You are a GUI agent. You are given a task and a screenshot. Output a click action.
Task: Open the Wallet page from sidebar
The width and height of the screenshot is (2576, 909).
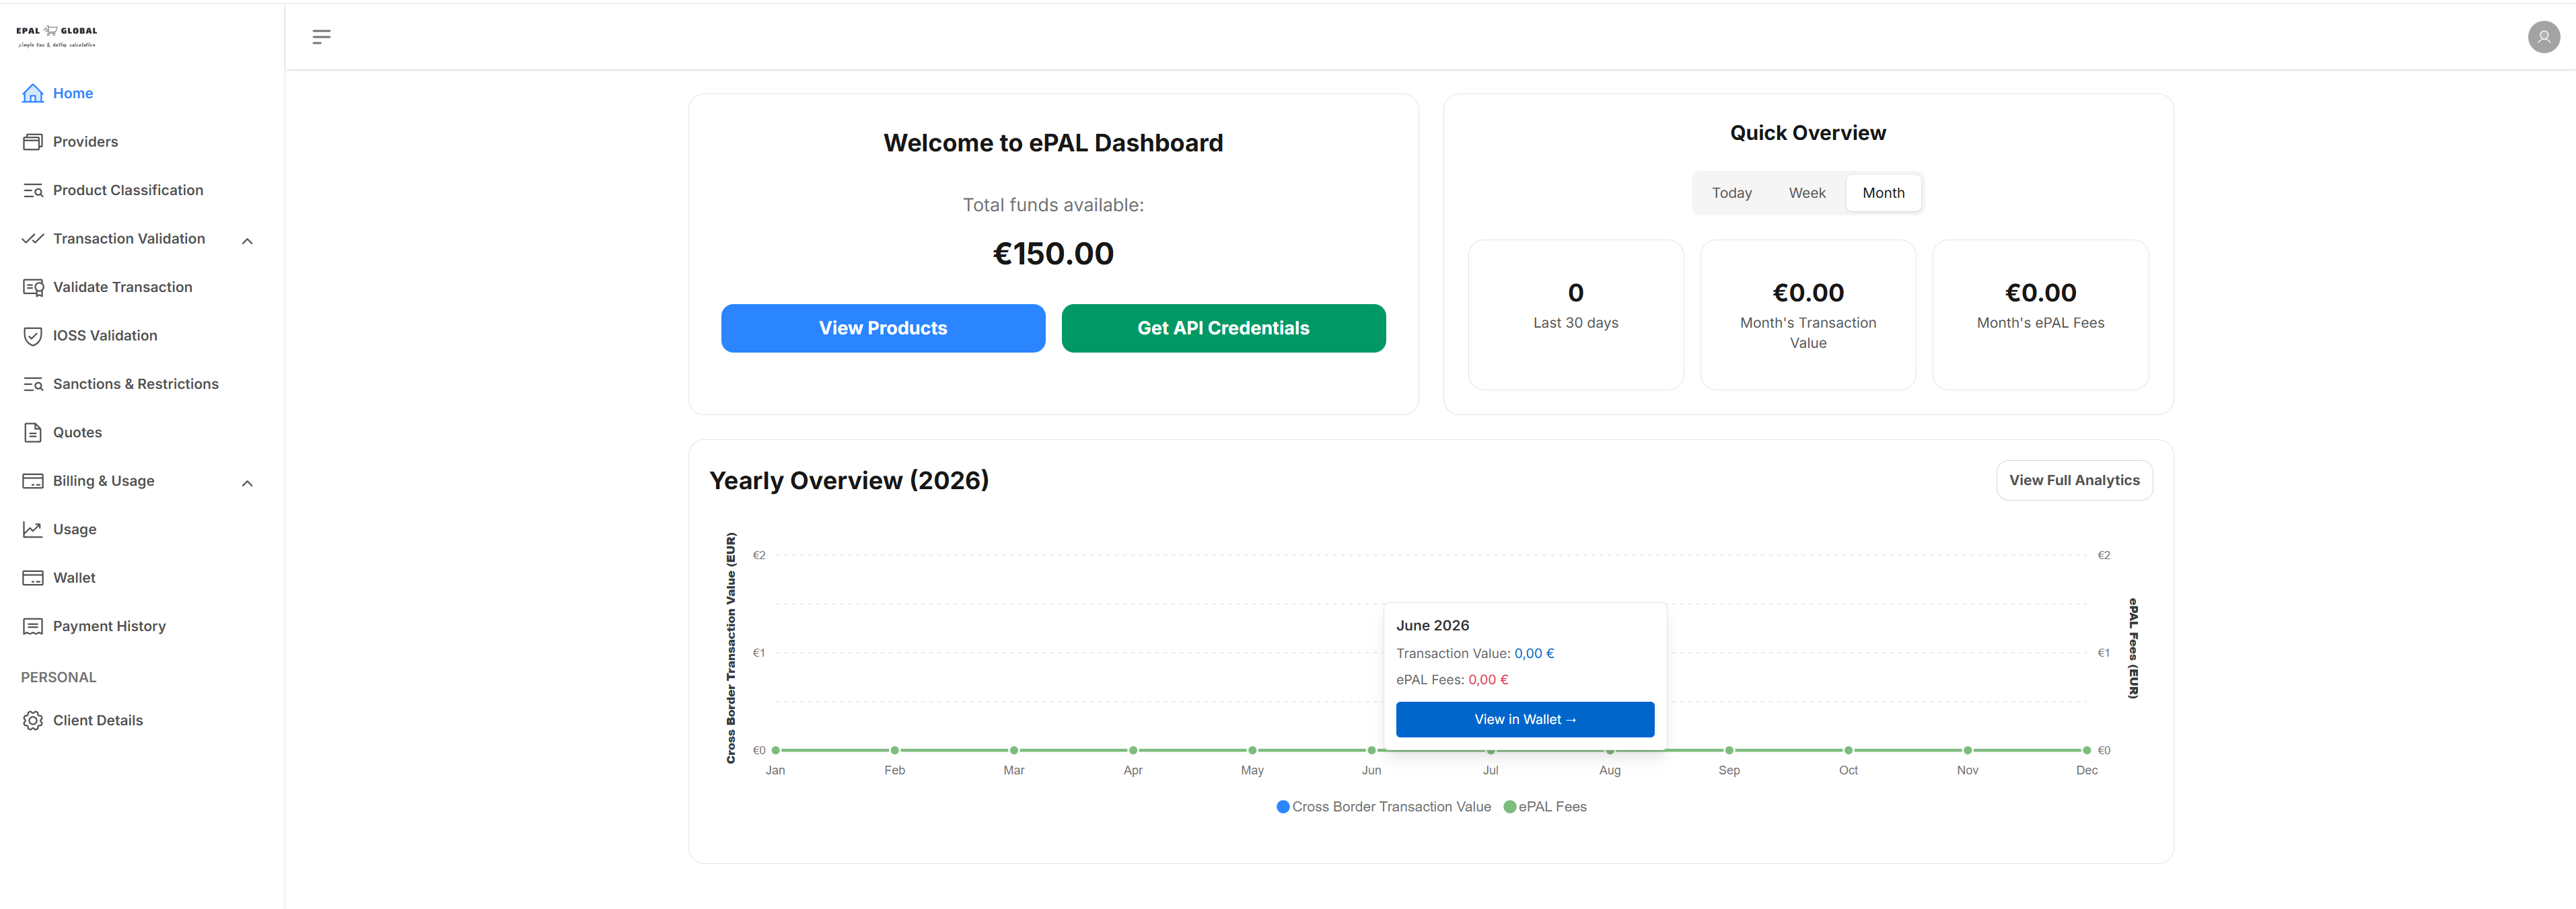coord(74,578)
